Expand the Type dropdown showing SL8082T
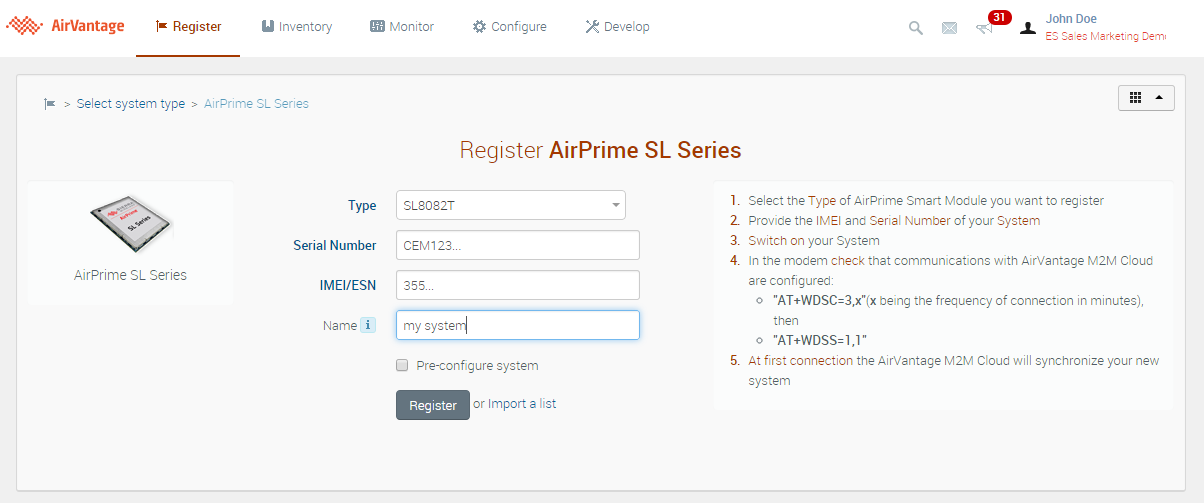This screenshot has width=1204, height=503. (x=510, y=205)
